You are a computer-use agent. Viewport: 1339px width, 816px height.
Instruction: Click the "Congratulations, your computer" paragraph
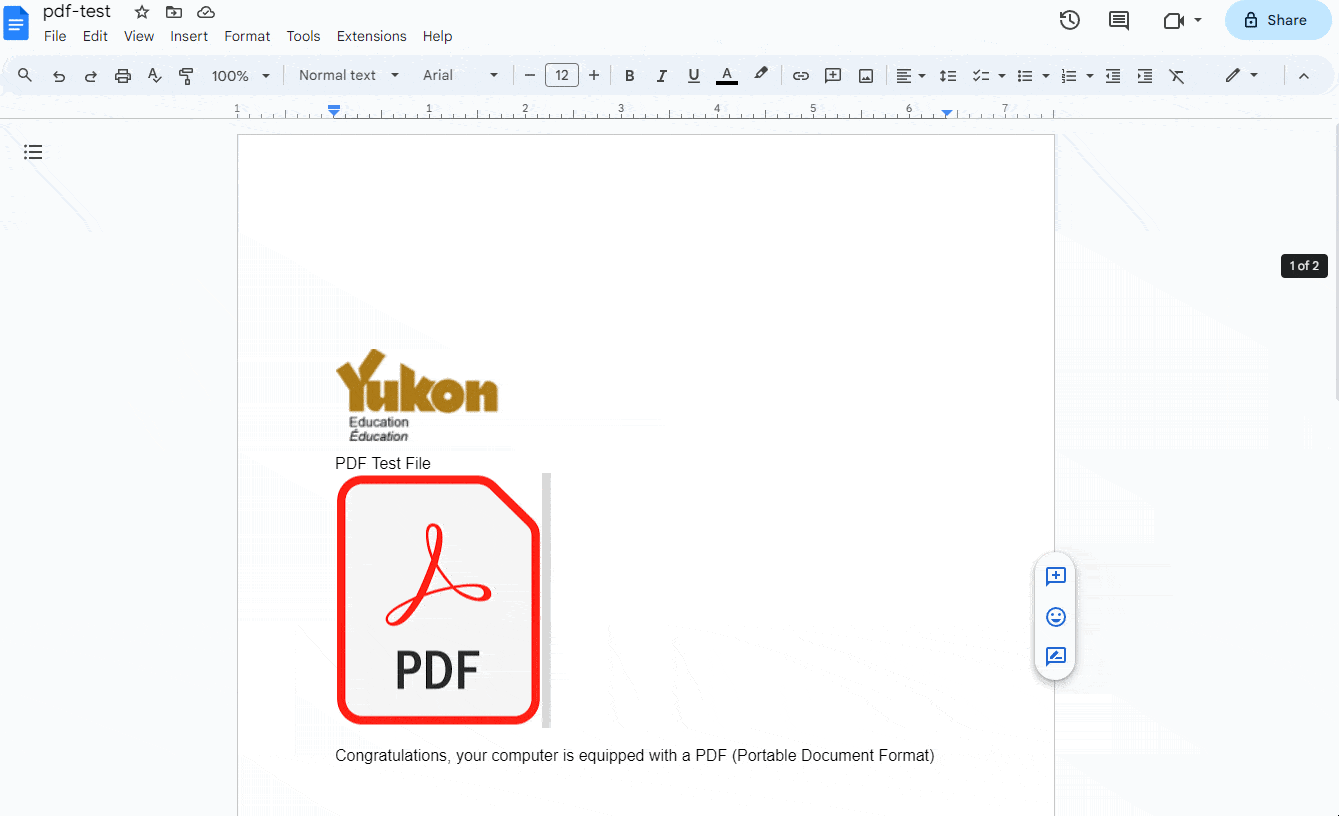pos(635,755)
